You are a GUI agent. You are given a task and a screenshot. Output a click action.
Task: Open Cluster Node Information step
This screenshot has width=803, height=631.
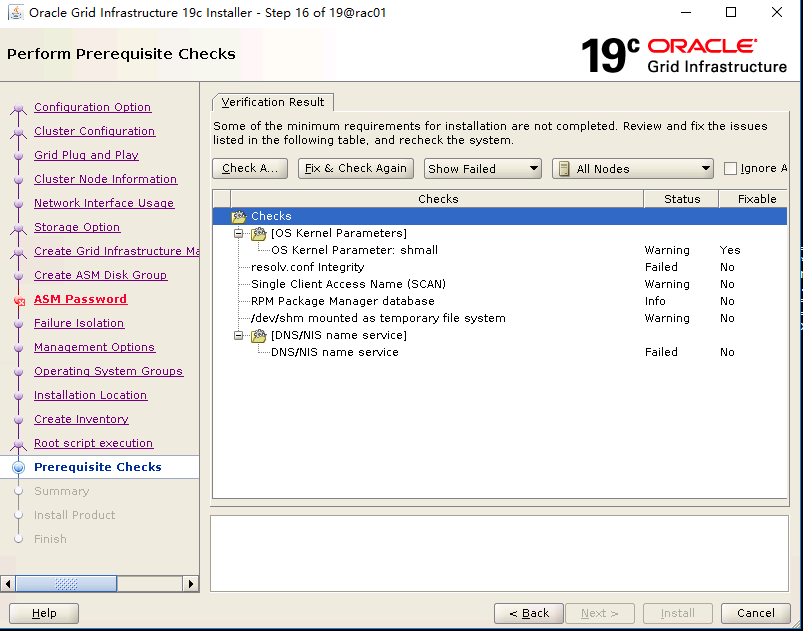coord(105,179)
